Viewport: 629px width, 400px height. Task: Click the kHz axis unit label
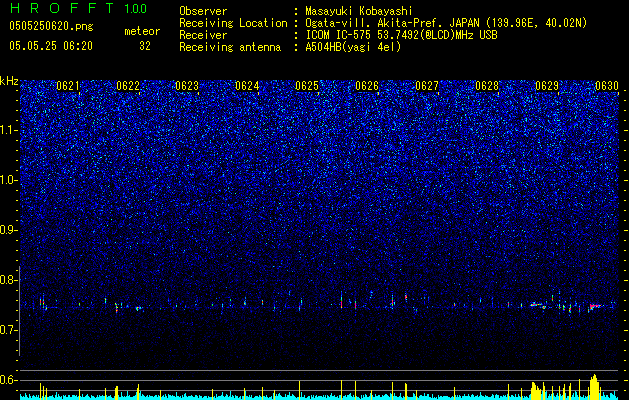click(x=9, y=81)
